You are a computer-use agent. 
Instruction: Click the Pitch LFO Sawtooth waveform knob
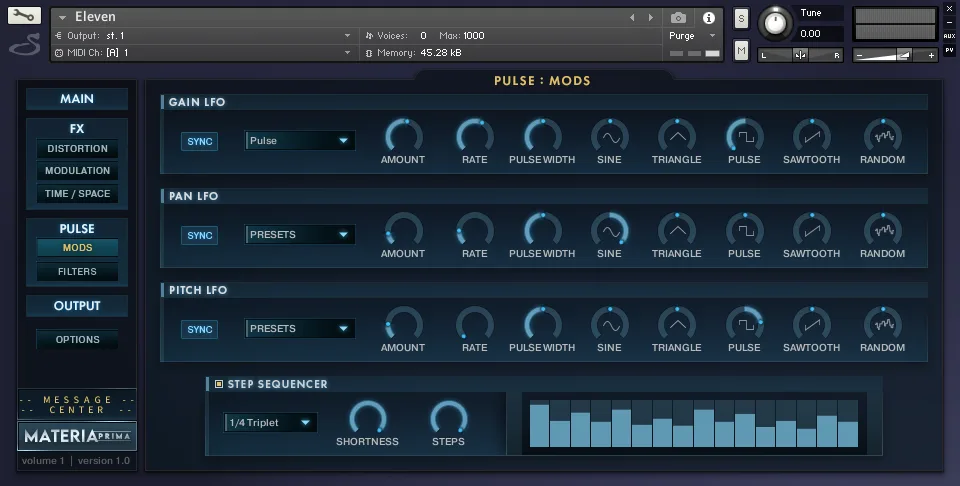[811, 323]
